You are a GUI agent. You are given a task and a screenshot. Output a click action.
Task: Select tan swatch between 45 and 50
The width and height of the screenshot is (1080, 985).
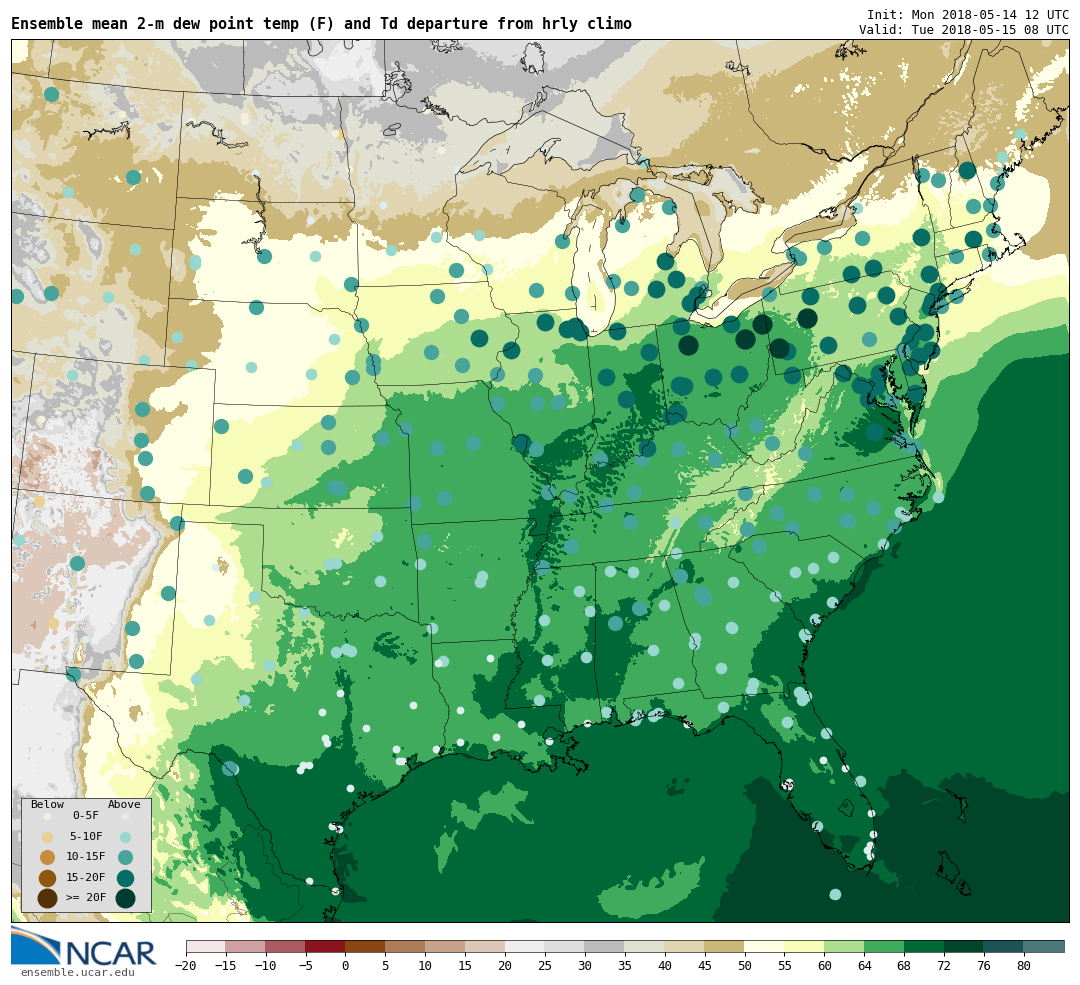[x=725, y=946]
